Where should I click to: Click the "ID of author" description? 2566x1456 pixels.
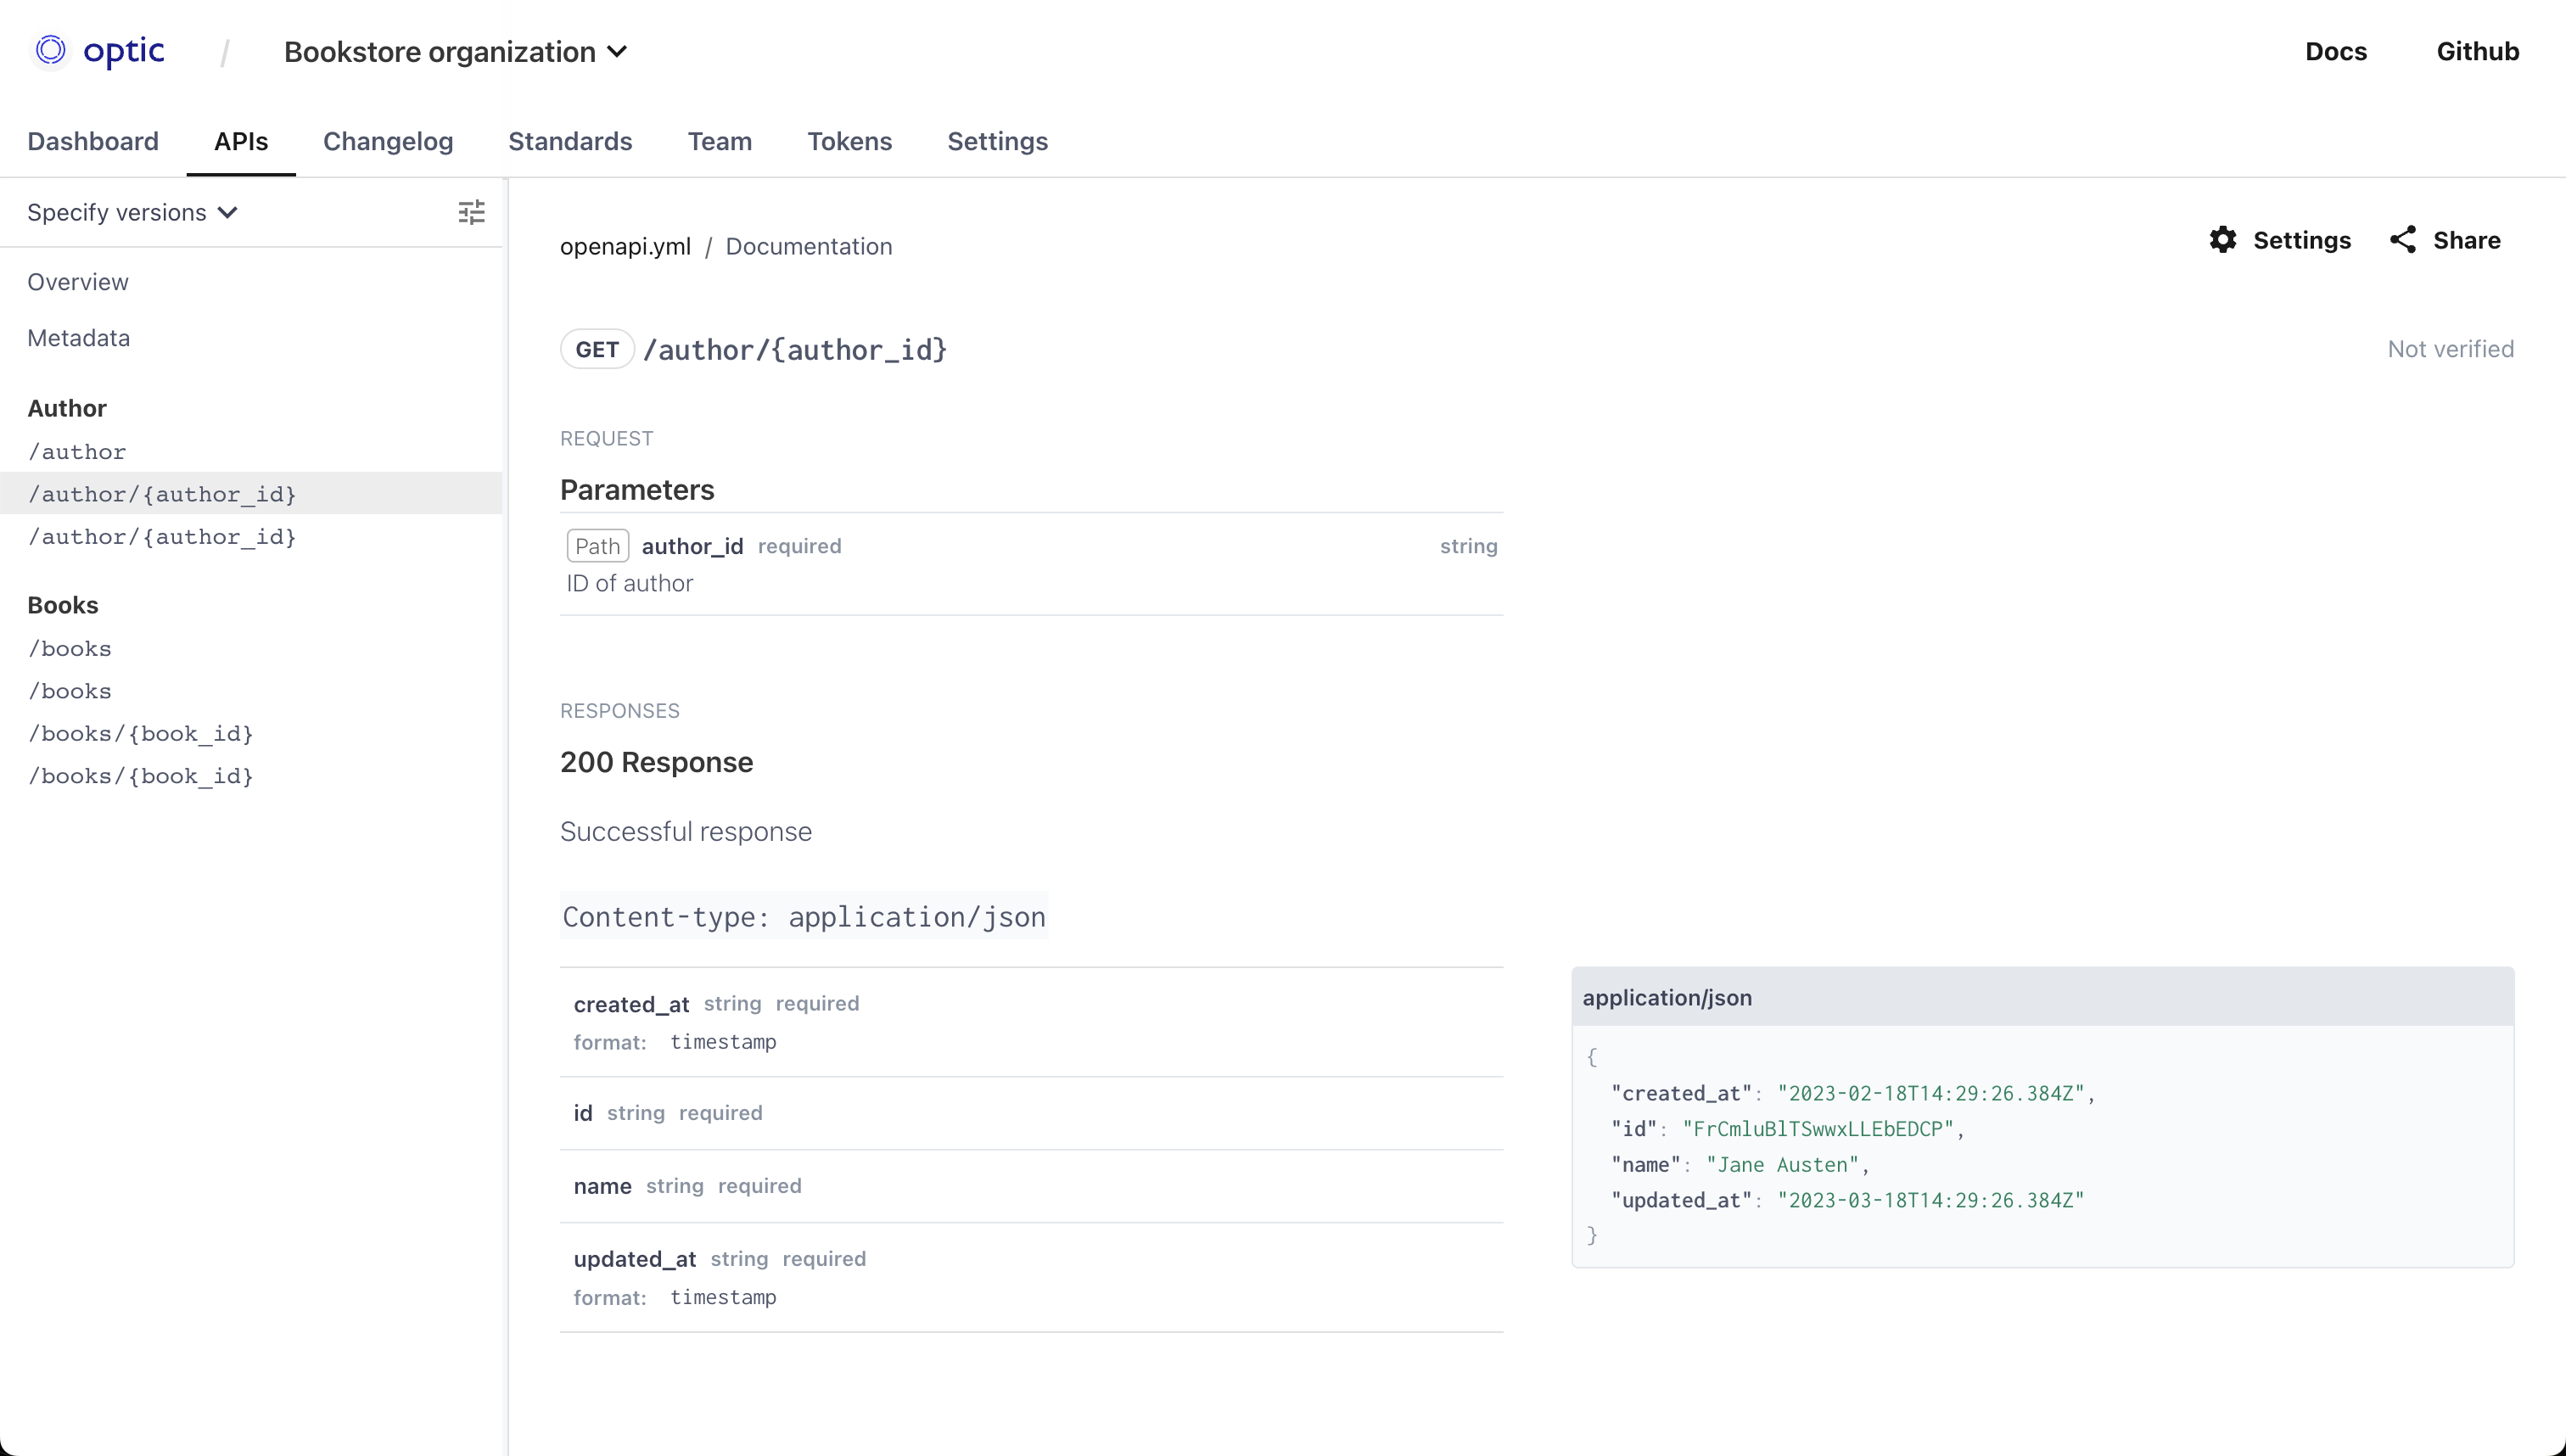tap(629, 583)
